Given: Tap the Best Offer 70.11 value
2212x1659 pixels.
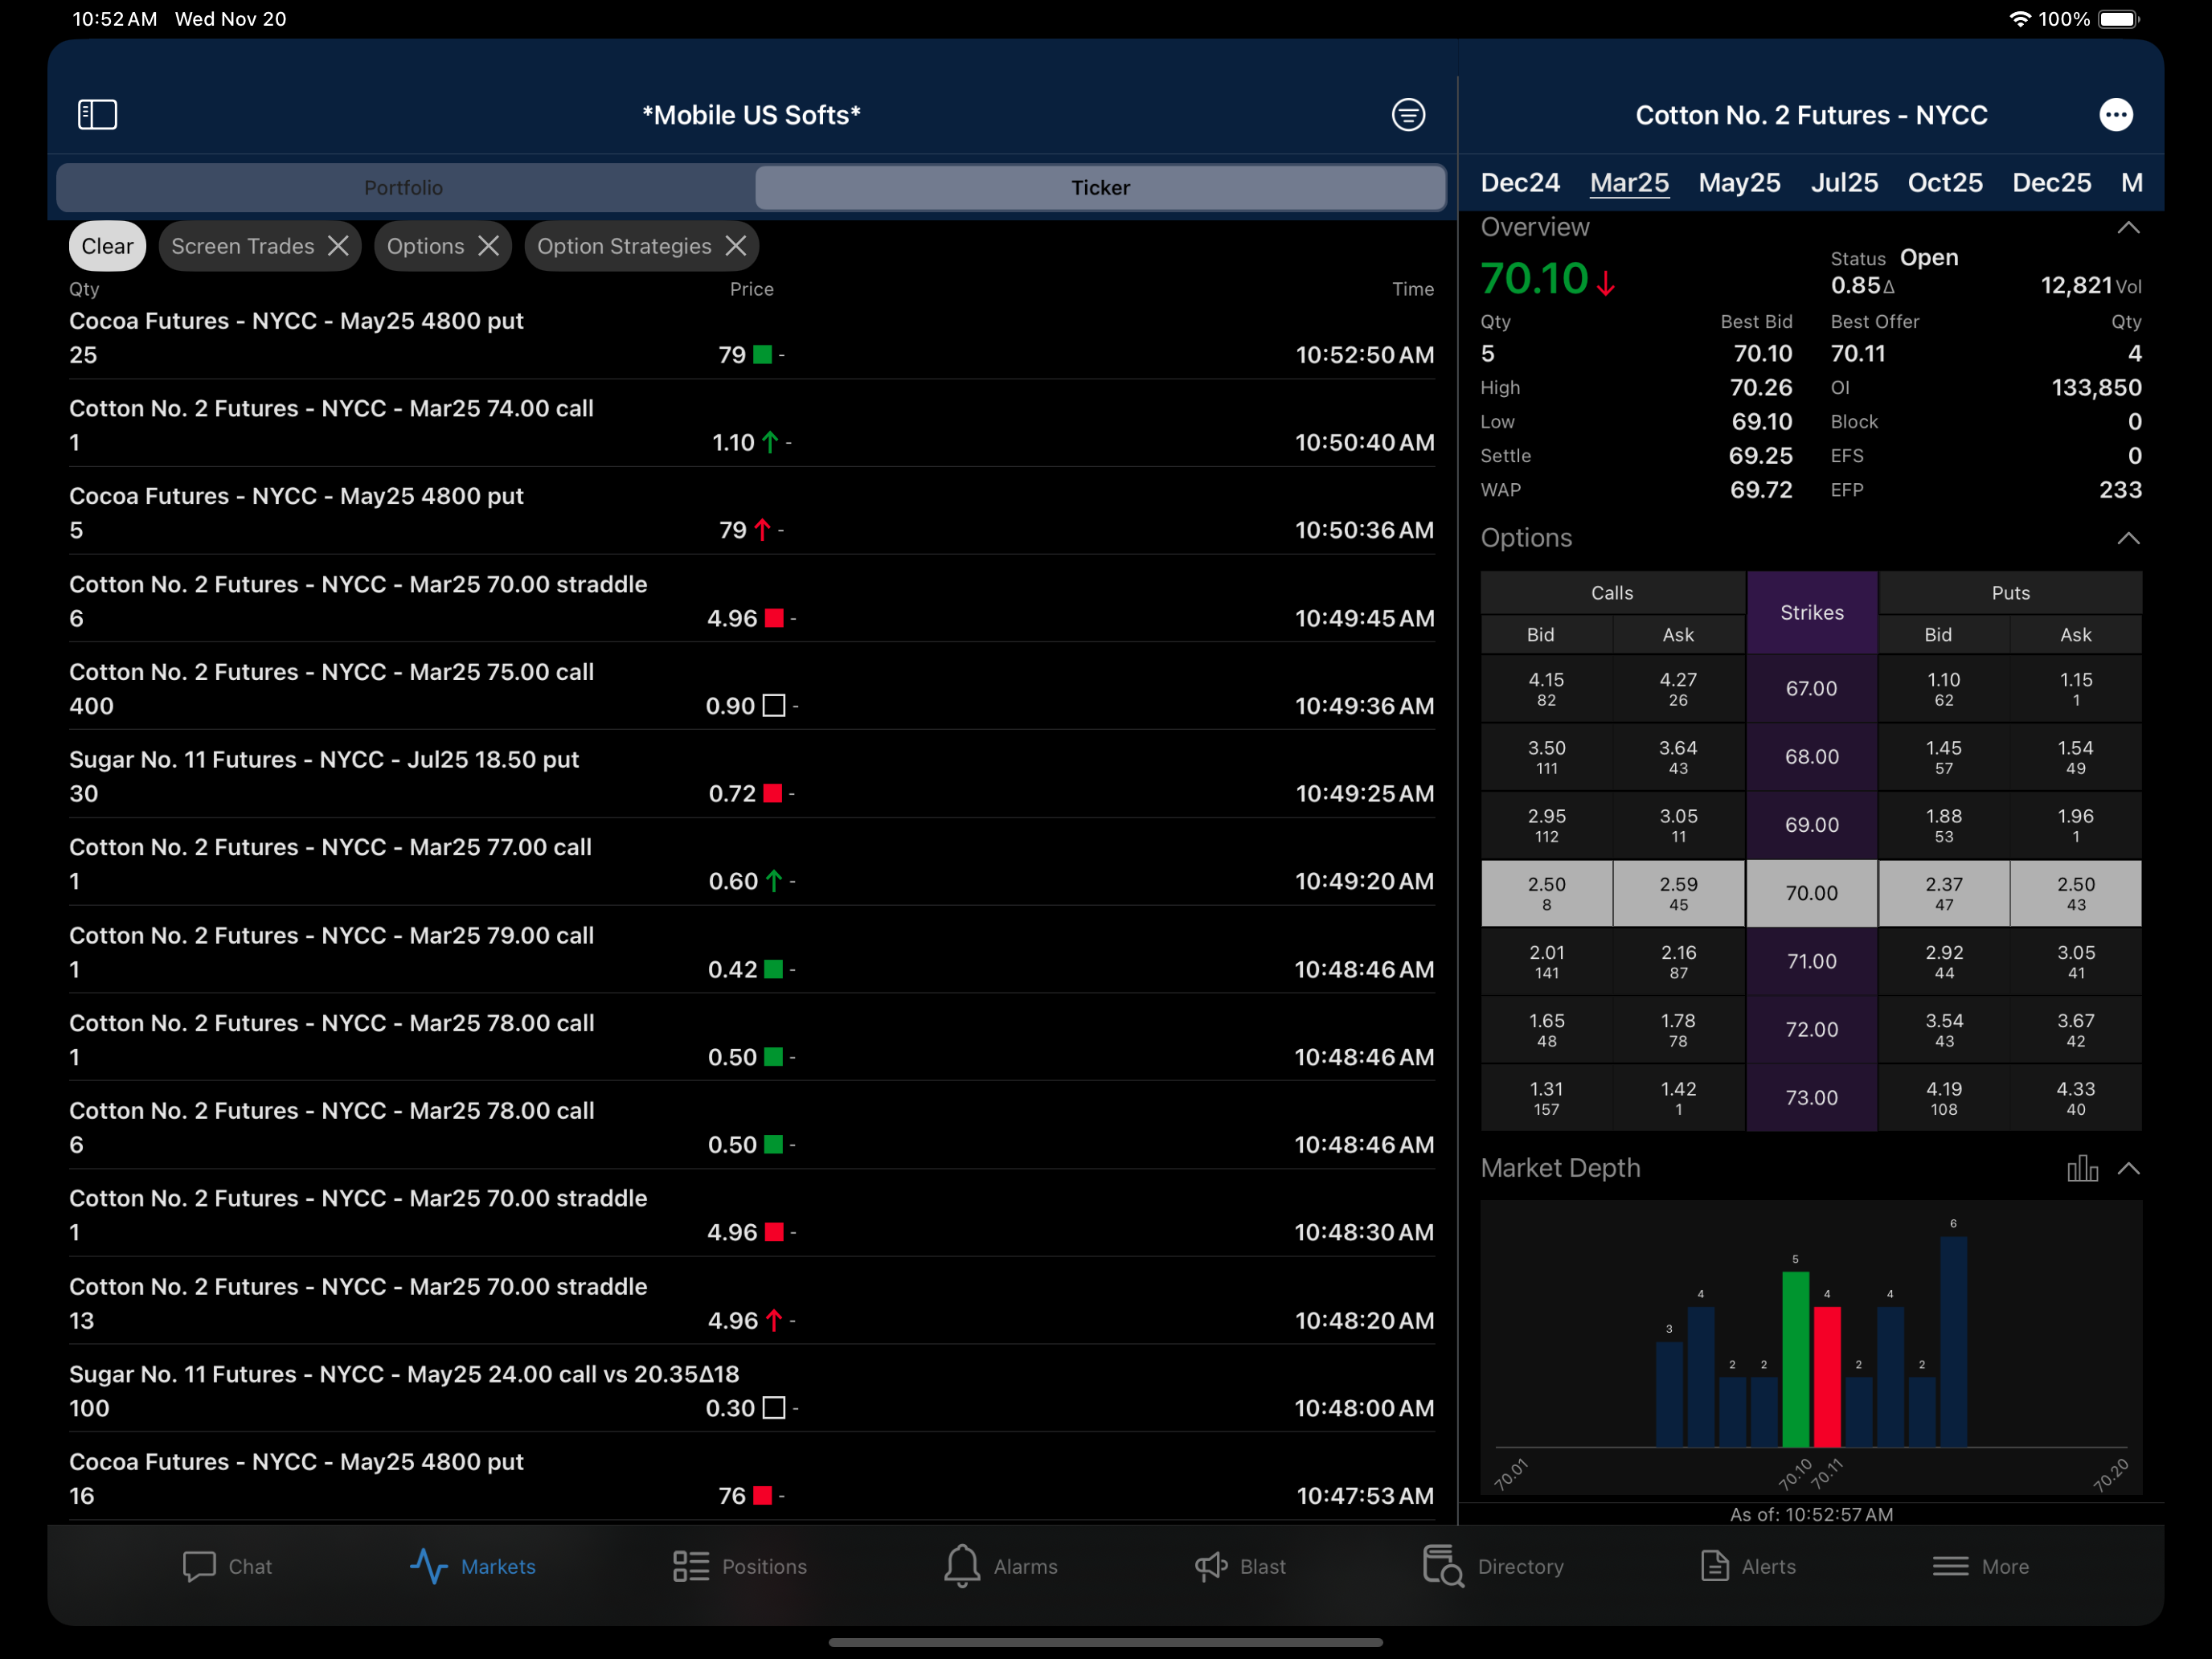Looking at the screenshot, I should point(1858,354).
